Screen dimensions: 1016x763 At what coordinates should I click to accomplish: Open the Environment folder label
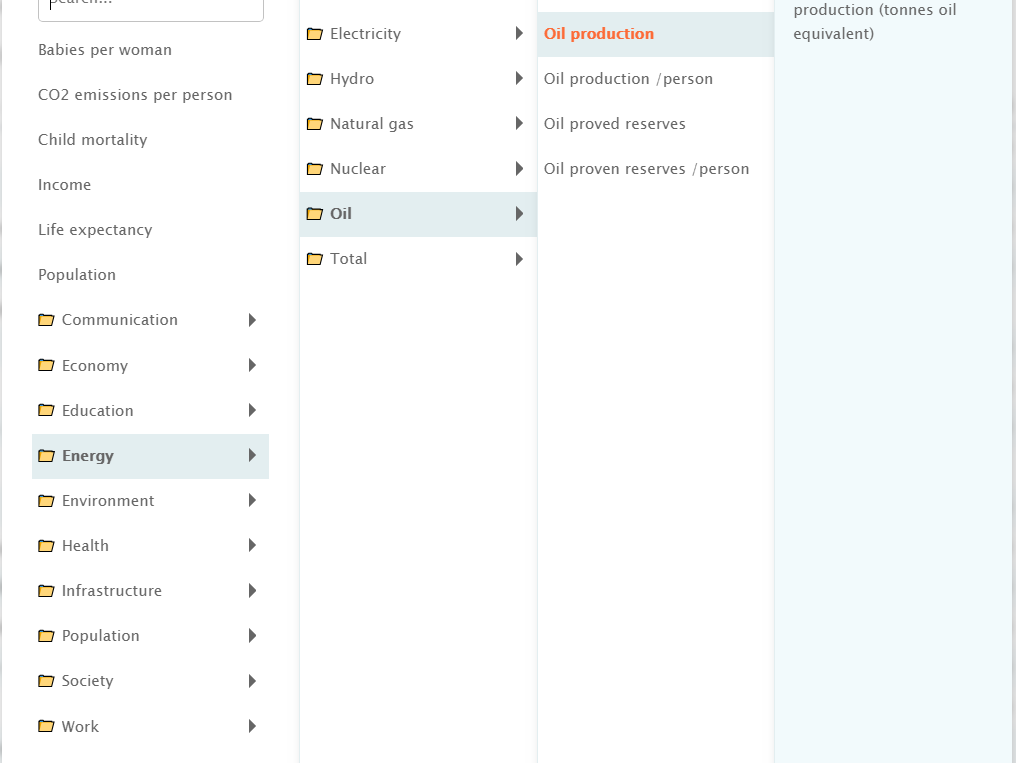tap(108, 501)
